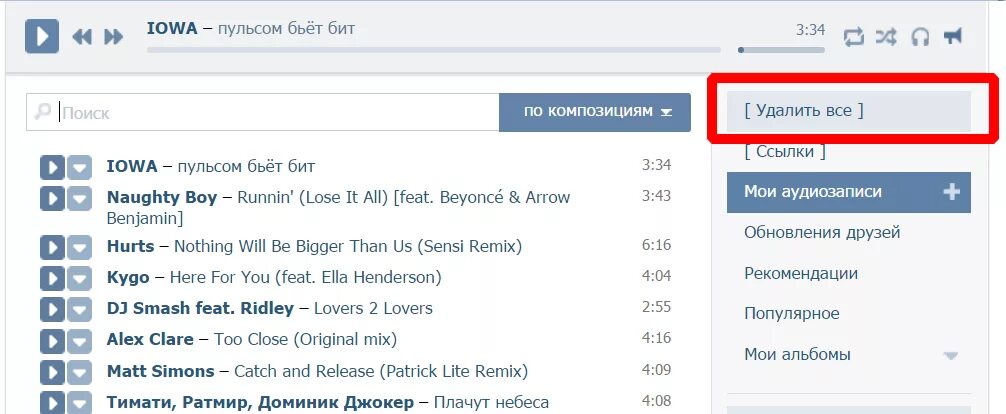
Task: Expand the "Мои альбомы" section
Action: [x=951, y=355]
